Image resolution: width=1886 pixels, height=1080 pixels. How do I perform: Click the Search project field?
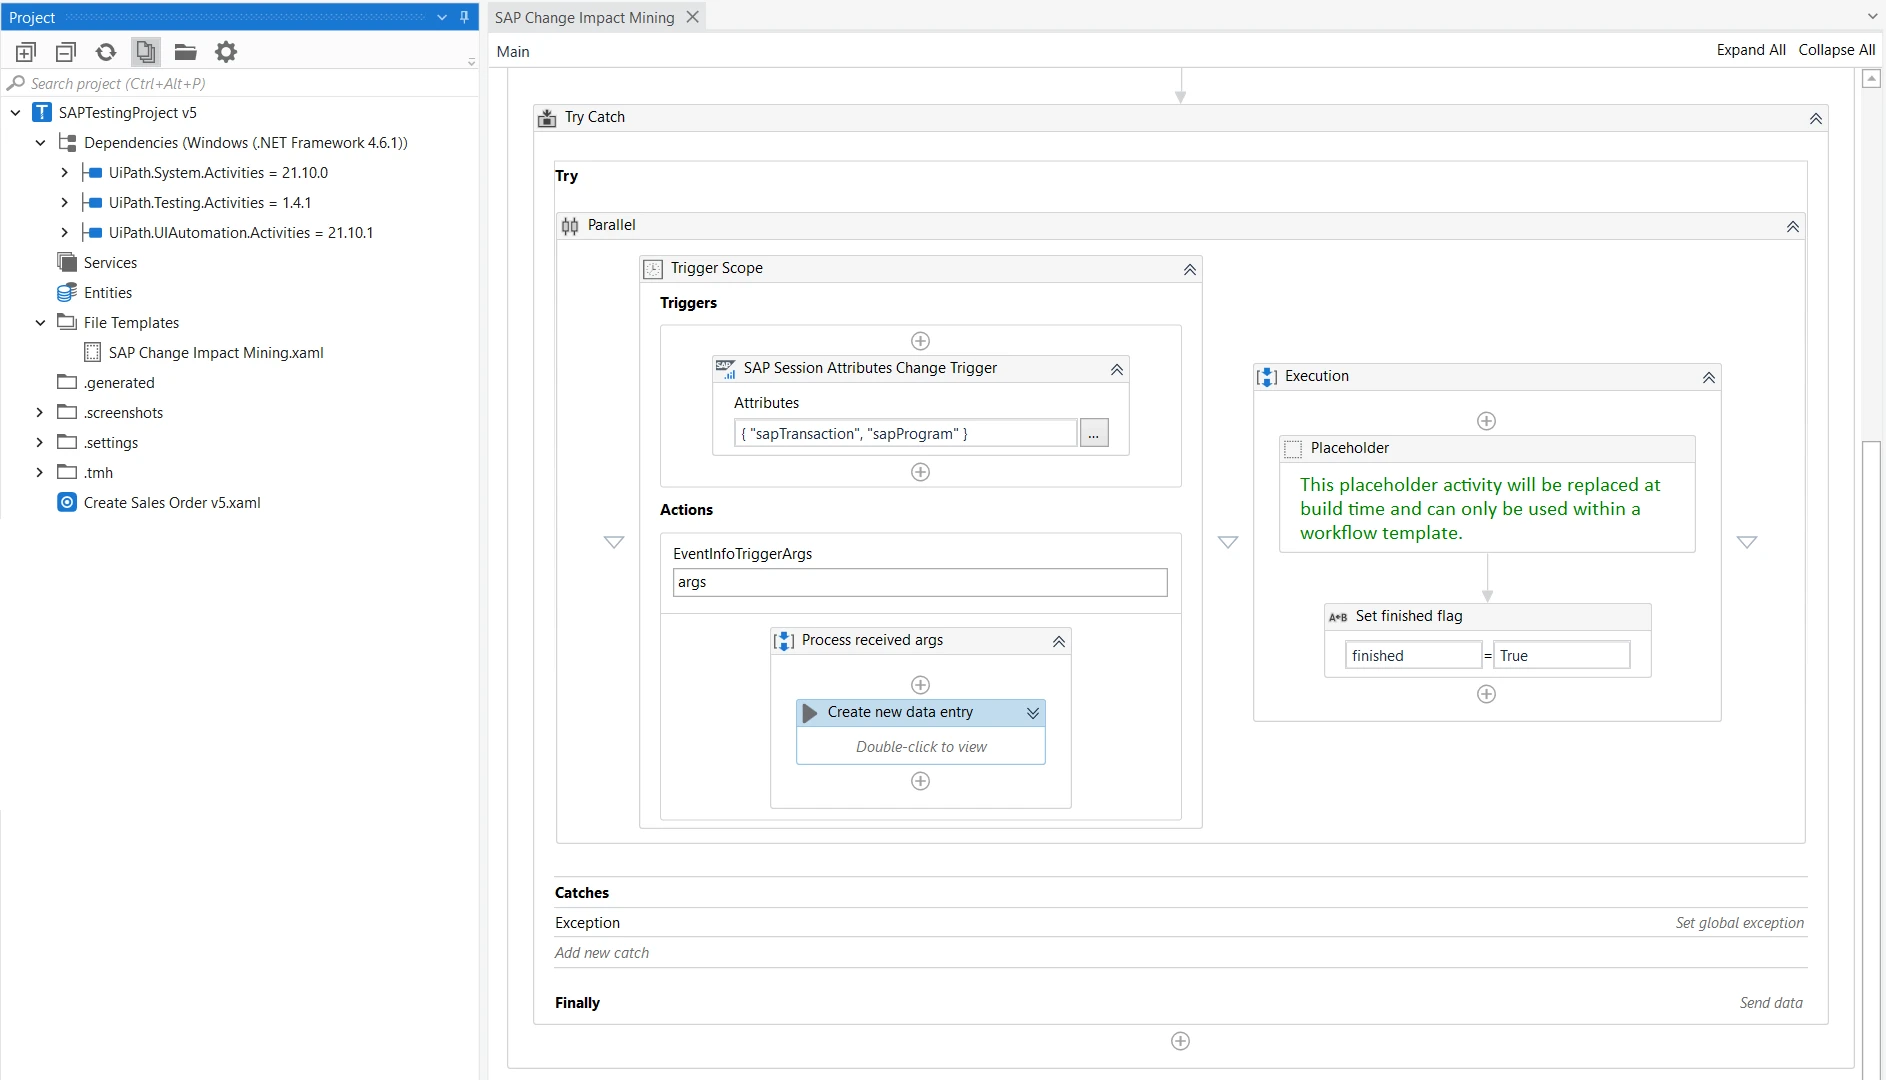pos(240,83)
